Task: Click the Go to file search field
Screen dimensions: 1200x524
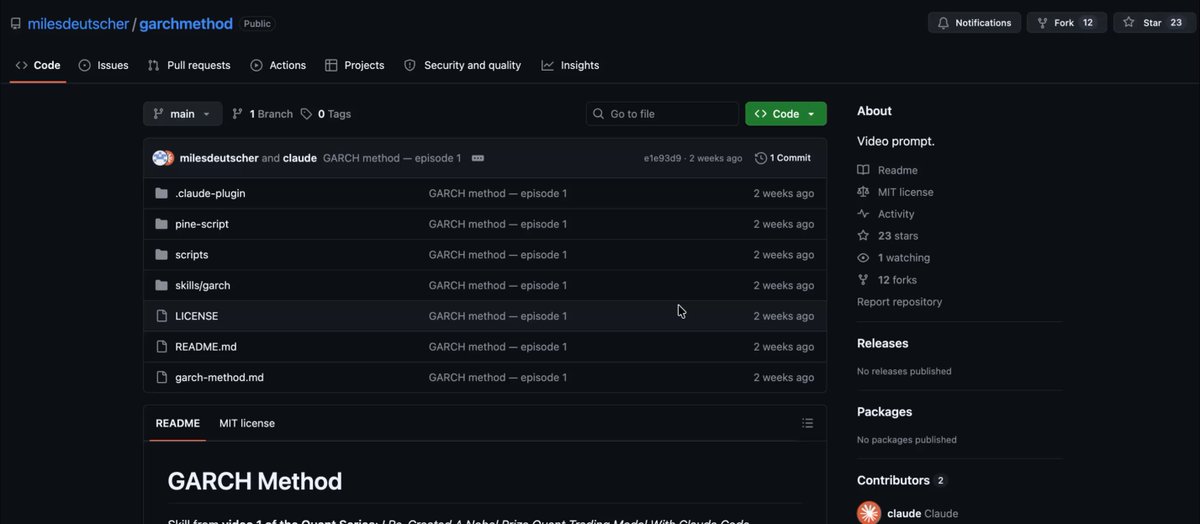Action: (x=661, y=114)
